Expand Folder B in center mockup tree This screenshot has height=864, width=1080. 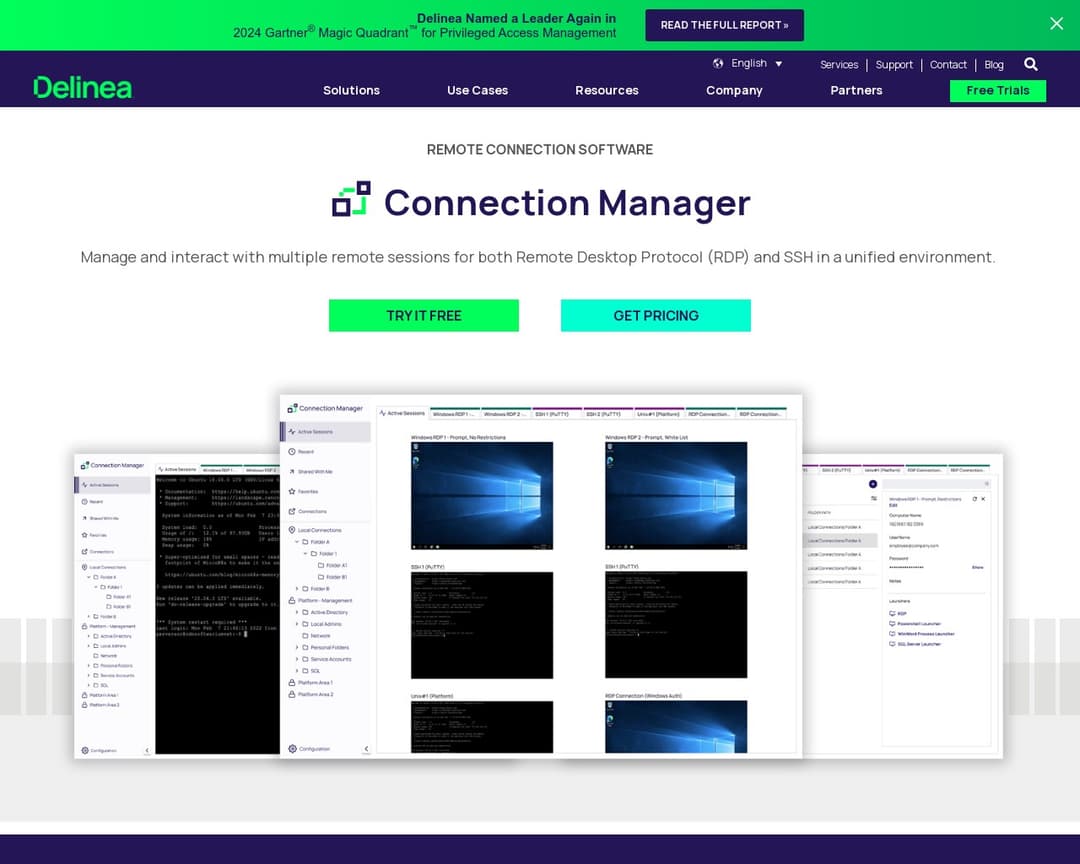[x=298, y=589]
